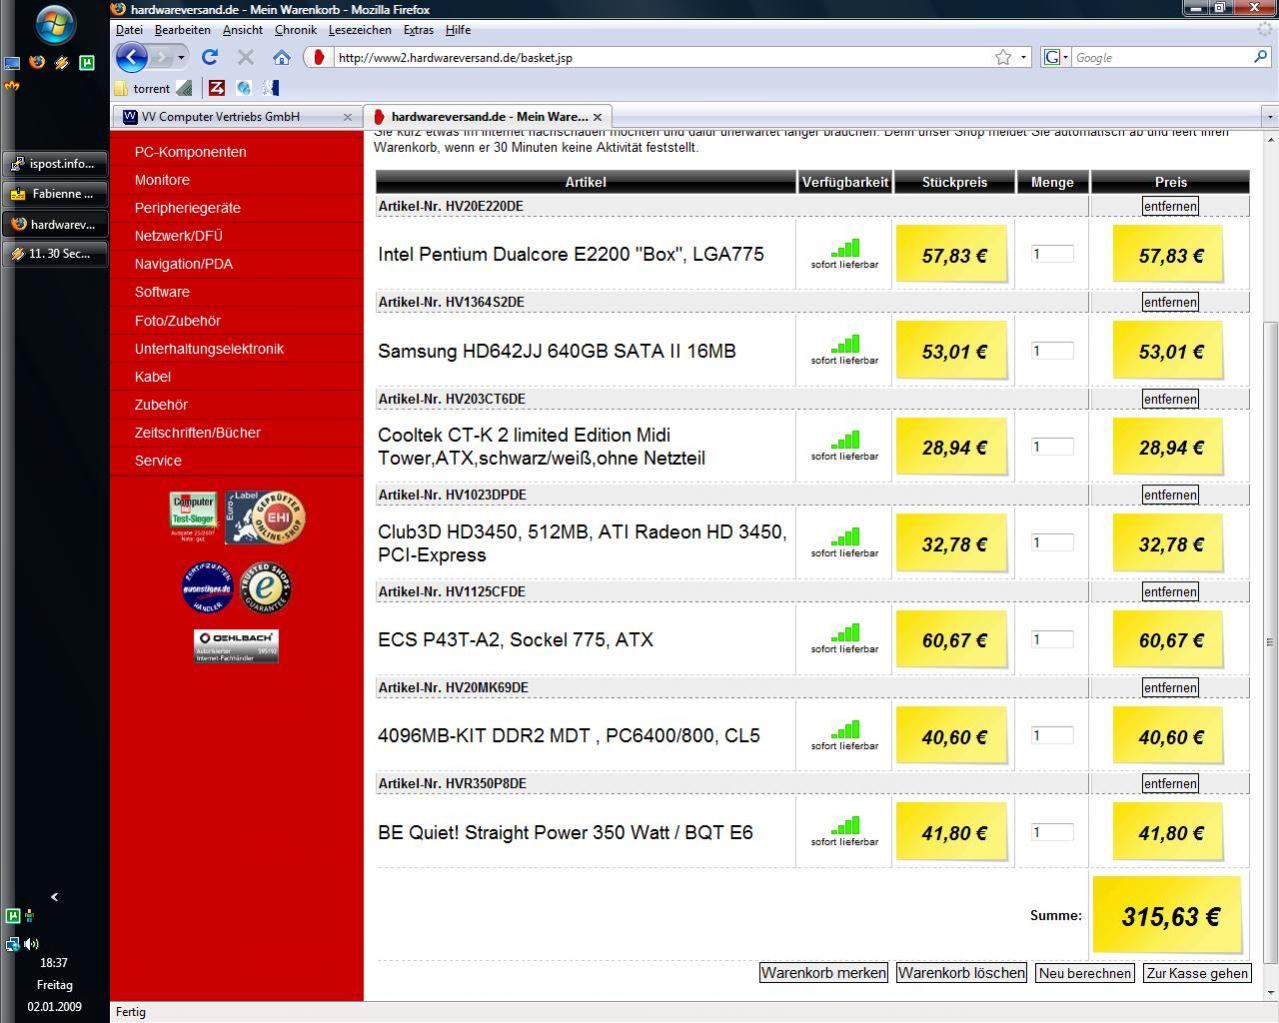Image resolution: width=1279 pixels, height=1023 pixels.
Task: Launch Firefox from quick launch
Action: pos(37,62)
